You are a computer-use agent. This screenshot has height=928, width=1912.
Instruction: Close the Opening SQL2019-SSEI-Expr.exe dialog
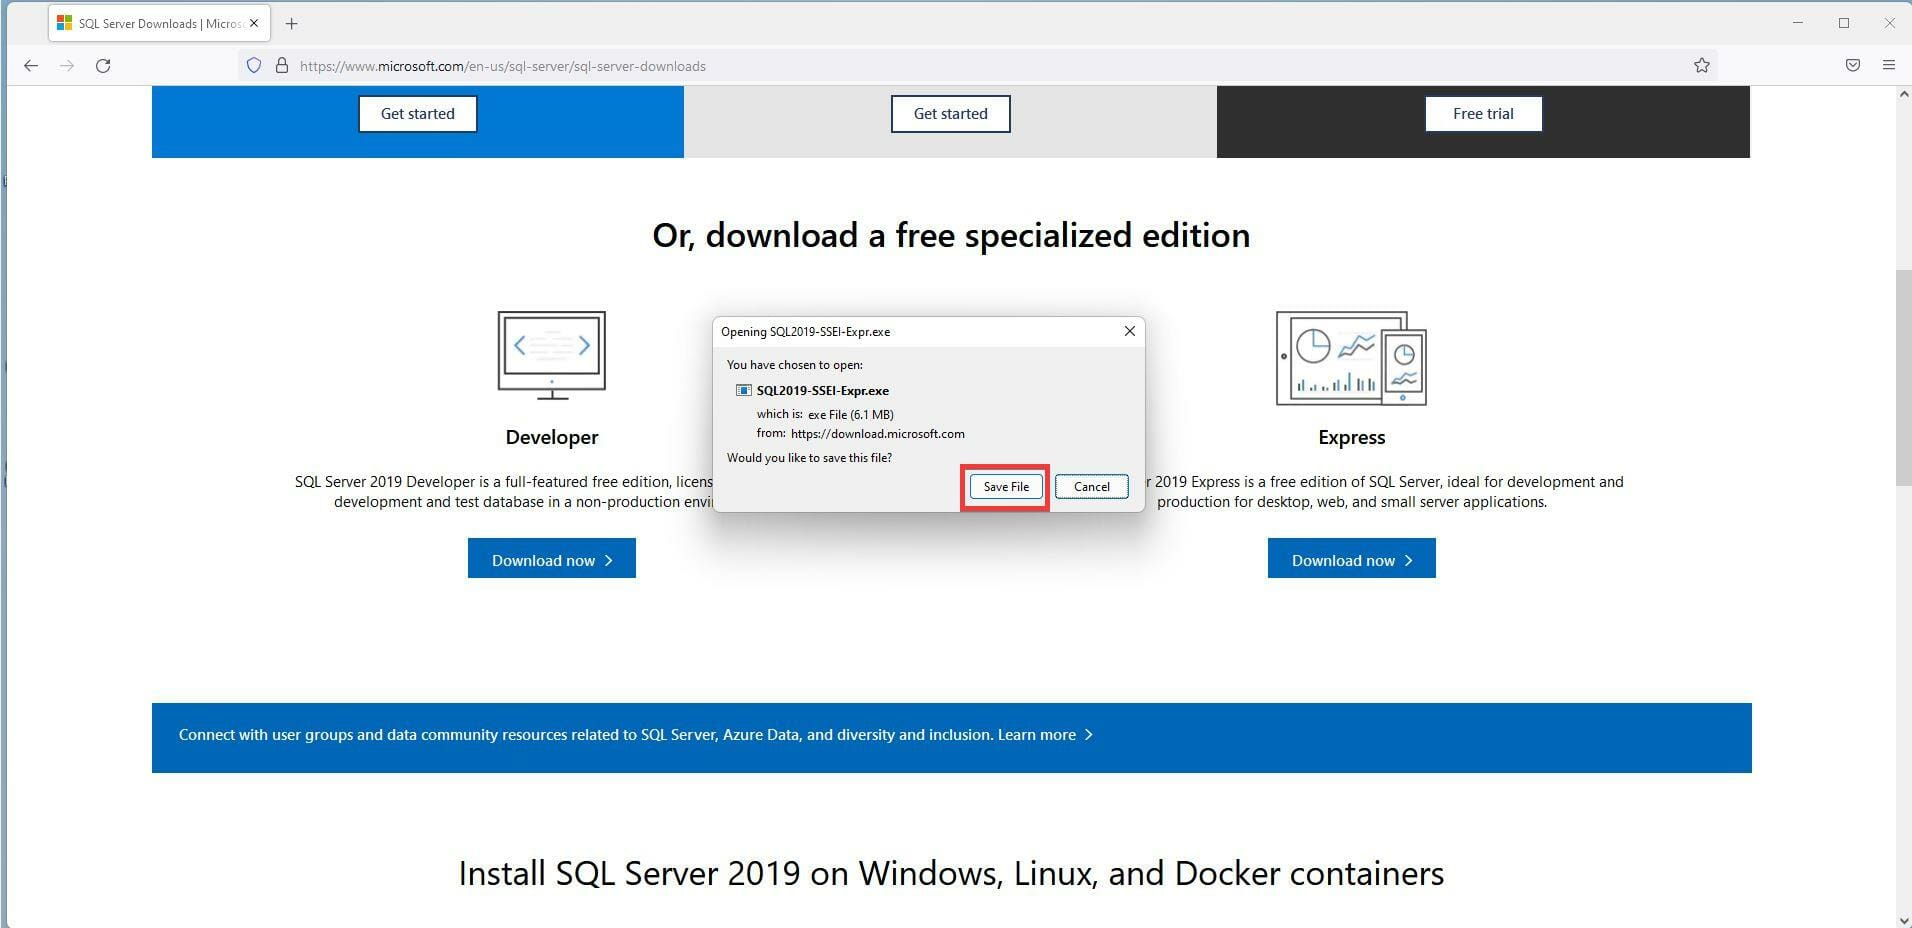click(1129, 331)
